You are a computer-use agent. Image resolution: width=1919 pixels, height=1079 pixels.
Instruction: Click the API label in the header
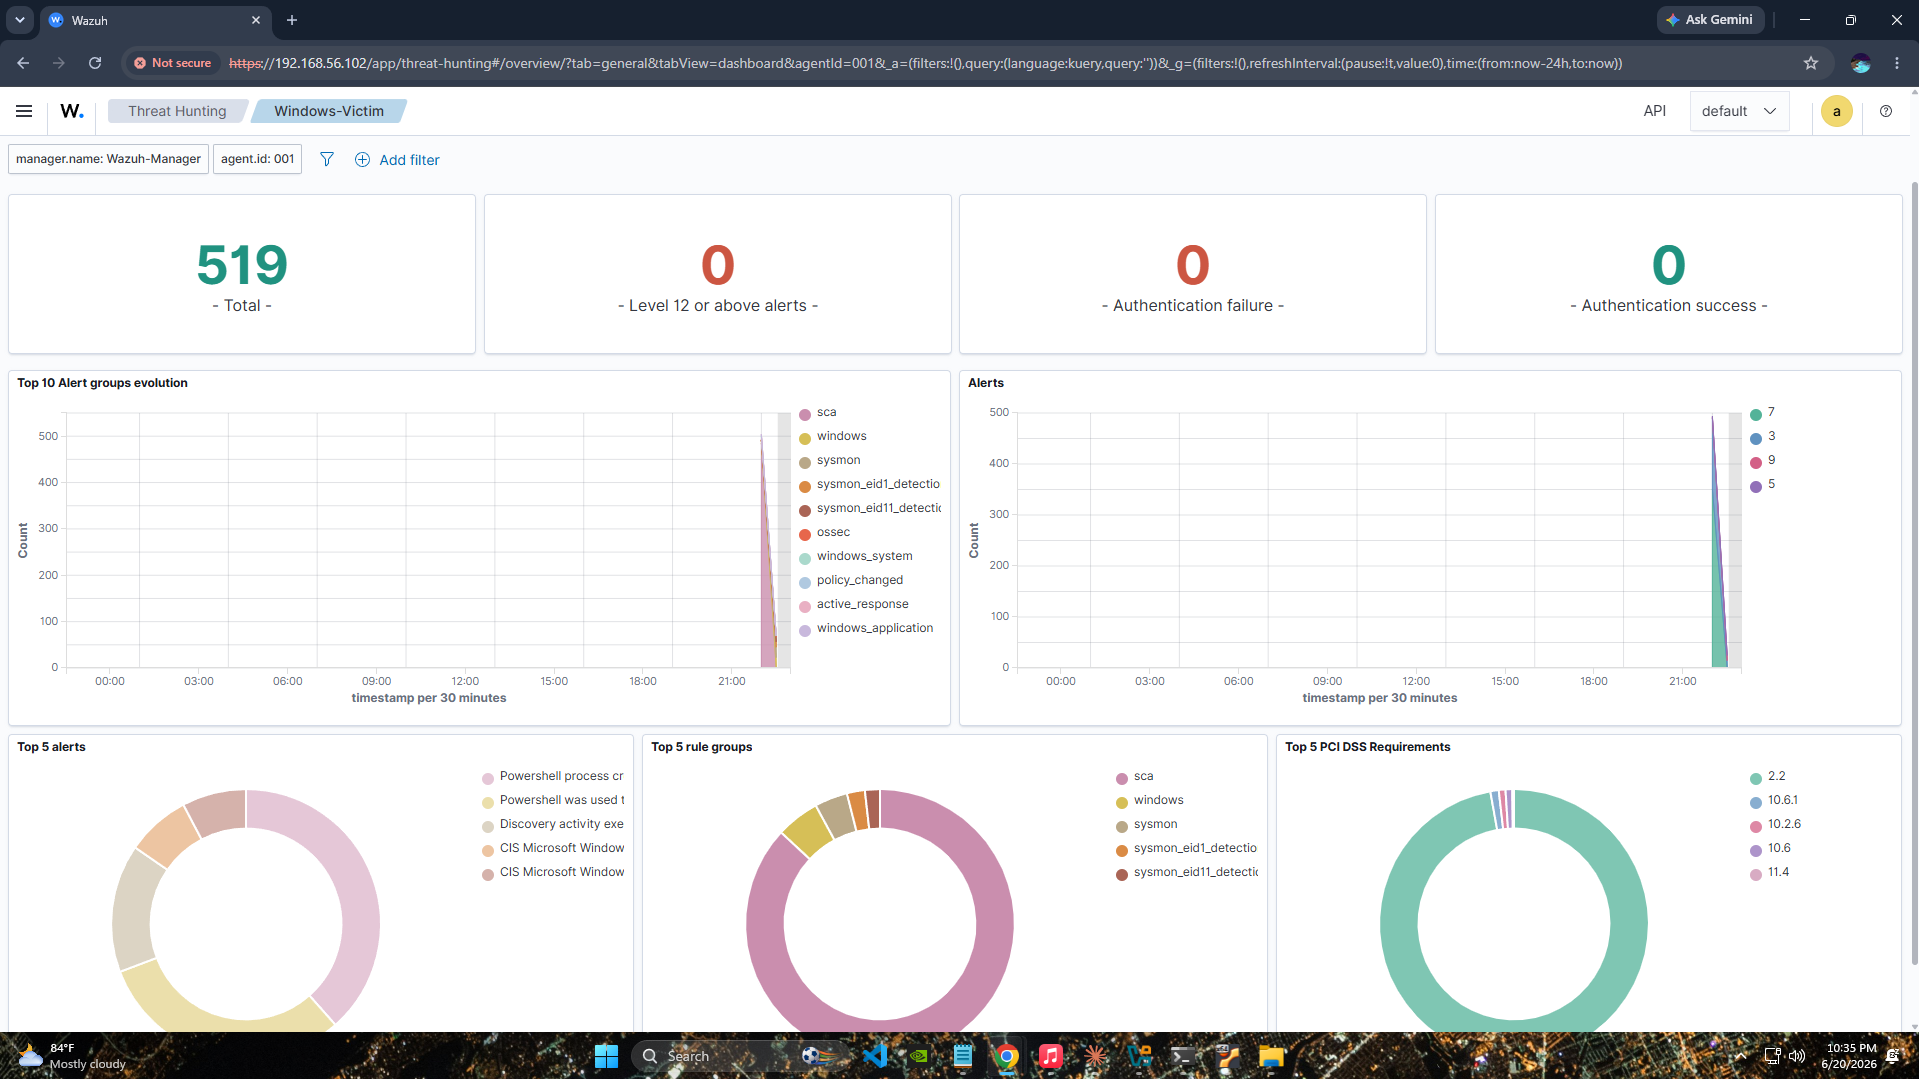[1655, 111]
